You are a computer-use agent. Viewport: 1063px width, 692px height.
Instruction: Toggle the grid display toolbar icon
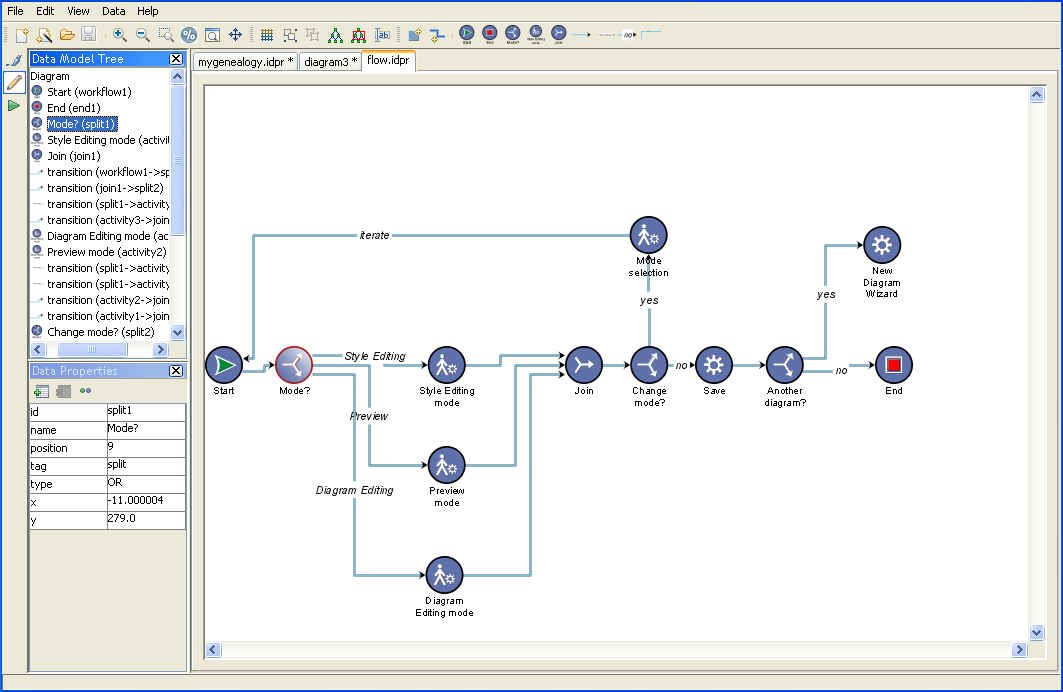pos(267,35)
